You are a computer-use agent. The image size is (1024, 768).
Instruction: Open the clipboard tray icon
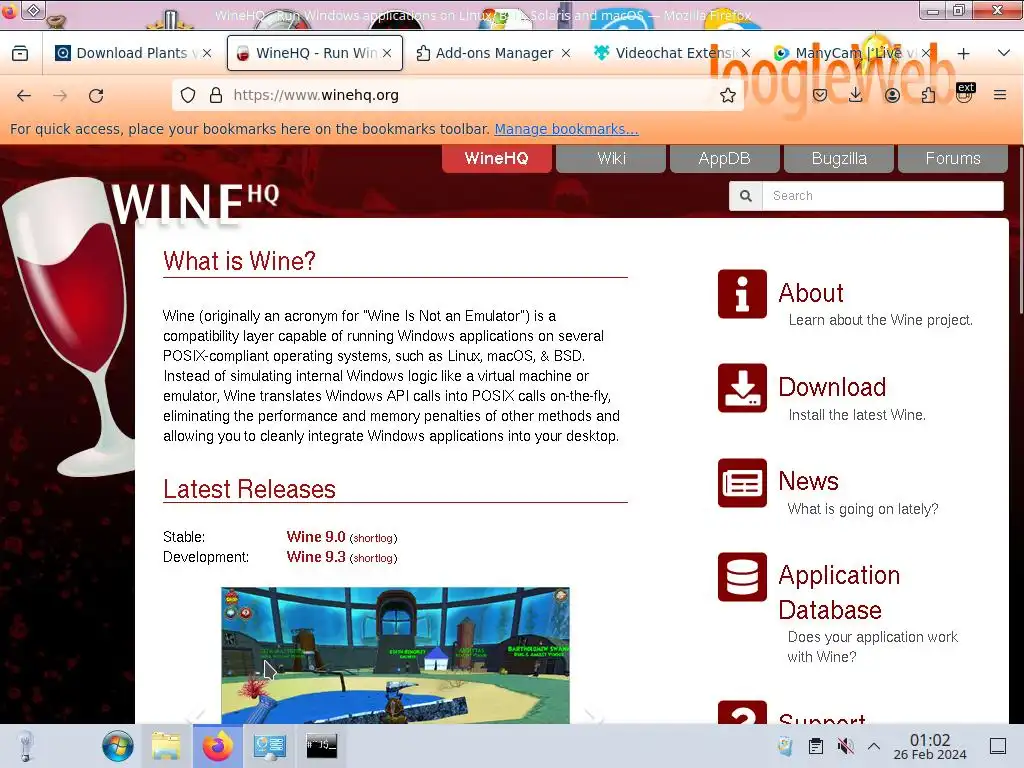pos(816,746)
